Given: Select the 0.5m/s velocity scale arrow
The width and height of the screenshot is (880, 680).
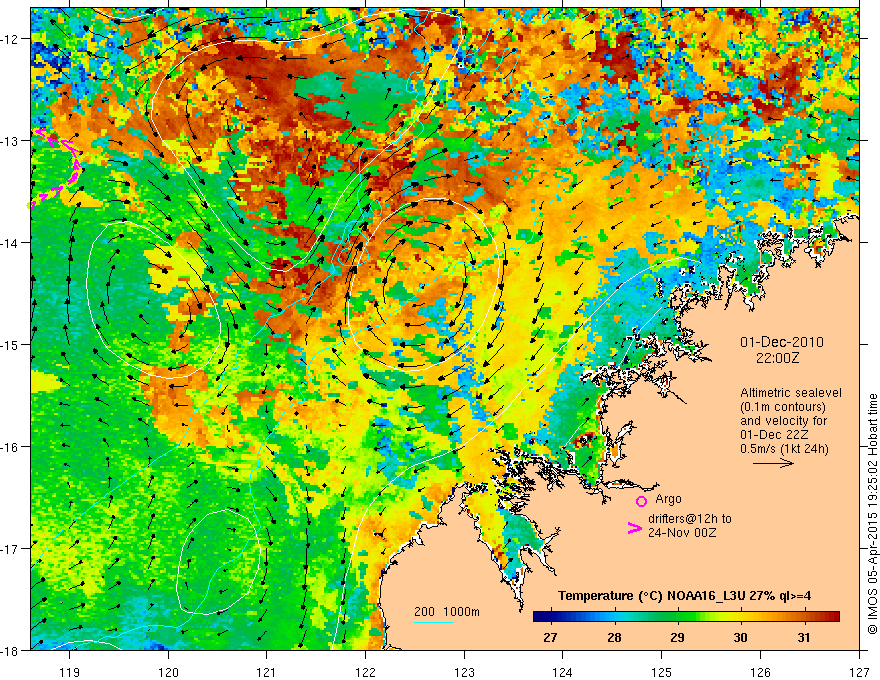Looking at the screenshot, I should [x=773, y=463].
